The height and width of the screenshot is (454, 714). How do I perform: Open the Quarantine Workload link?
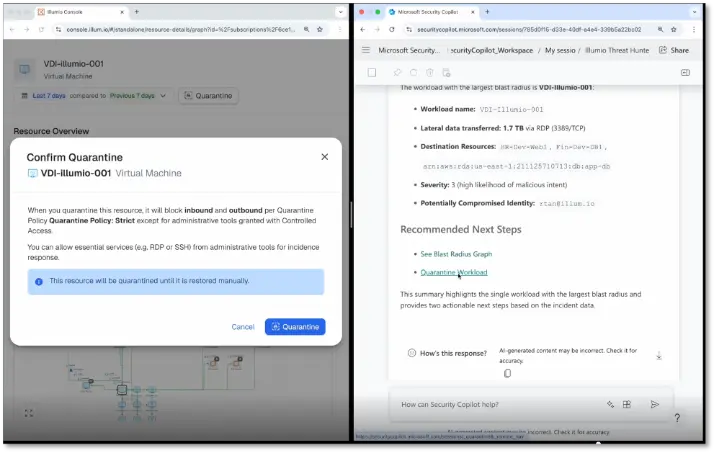pyautogui.click(x=454, y=272)
